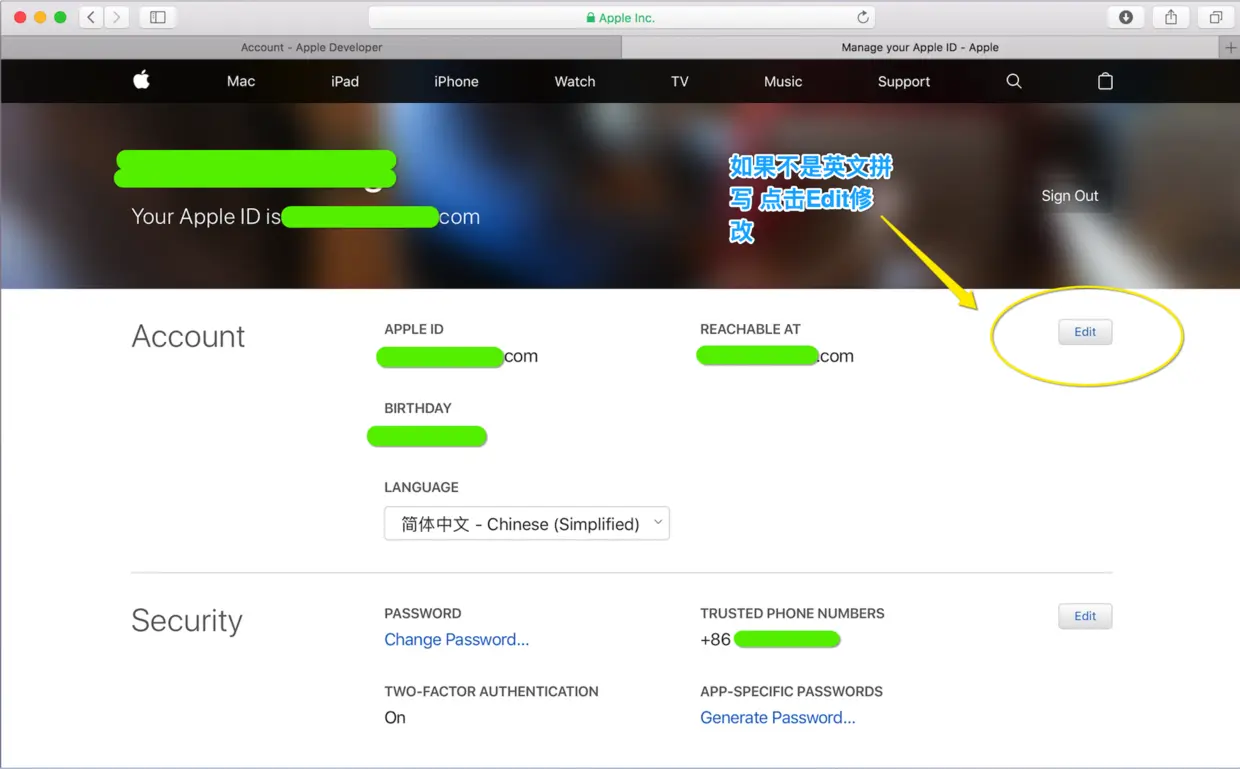Click the Apple logo in navigation bar

pyautogui.click(x=141, y=81)
